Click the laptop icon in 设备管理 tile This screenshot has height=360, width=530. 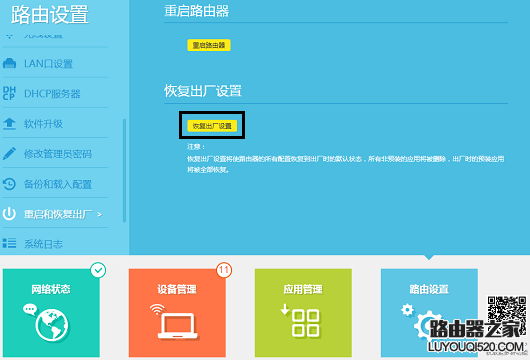177,326
